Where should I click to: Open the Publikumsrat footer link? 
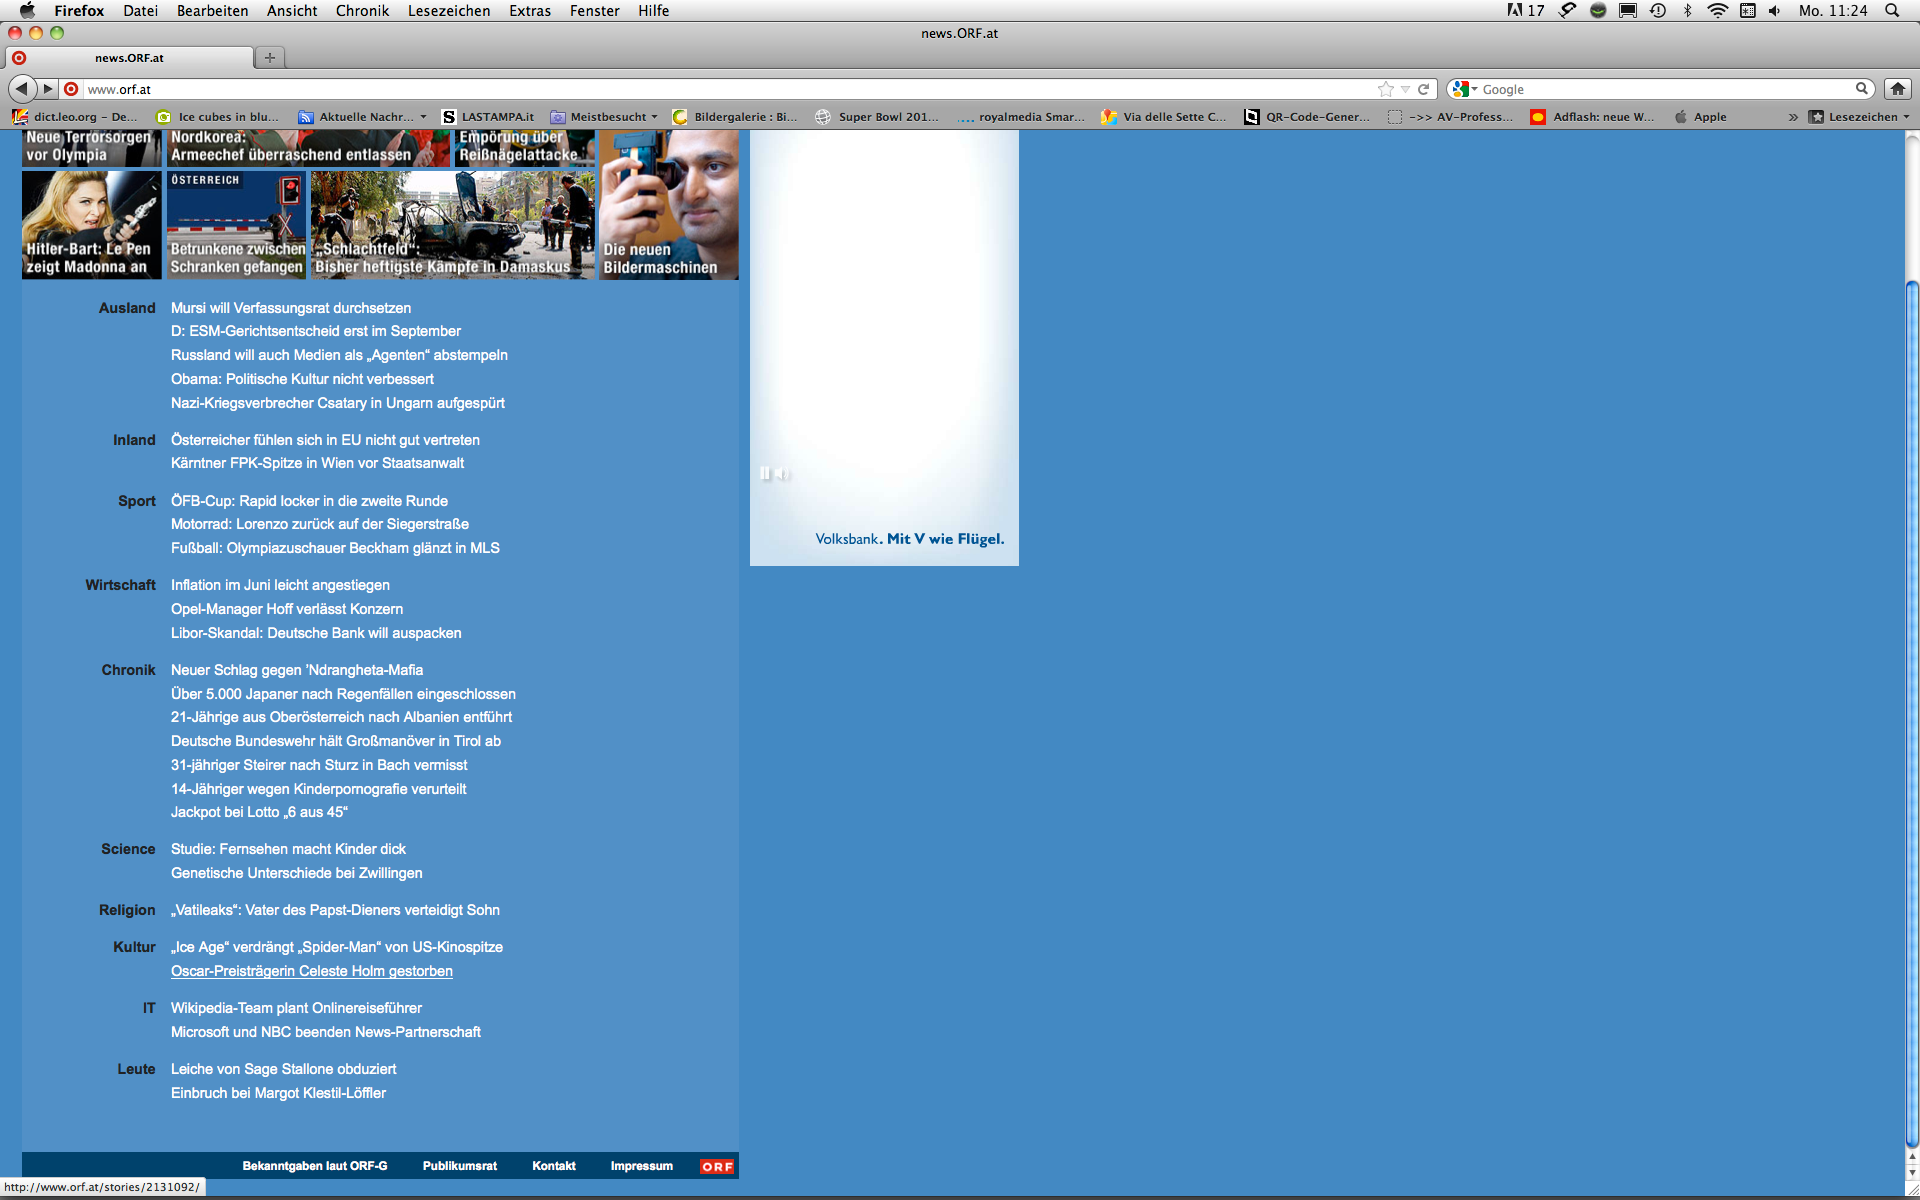pos(460,1166)
